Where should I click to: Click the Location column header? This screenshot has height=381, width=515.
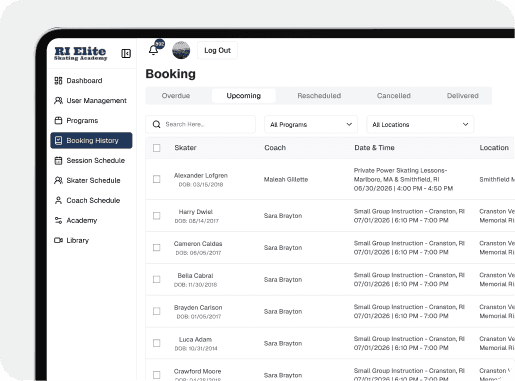click(494, 148)
